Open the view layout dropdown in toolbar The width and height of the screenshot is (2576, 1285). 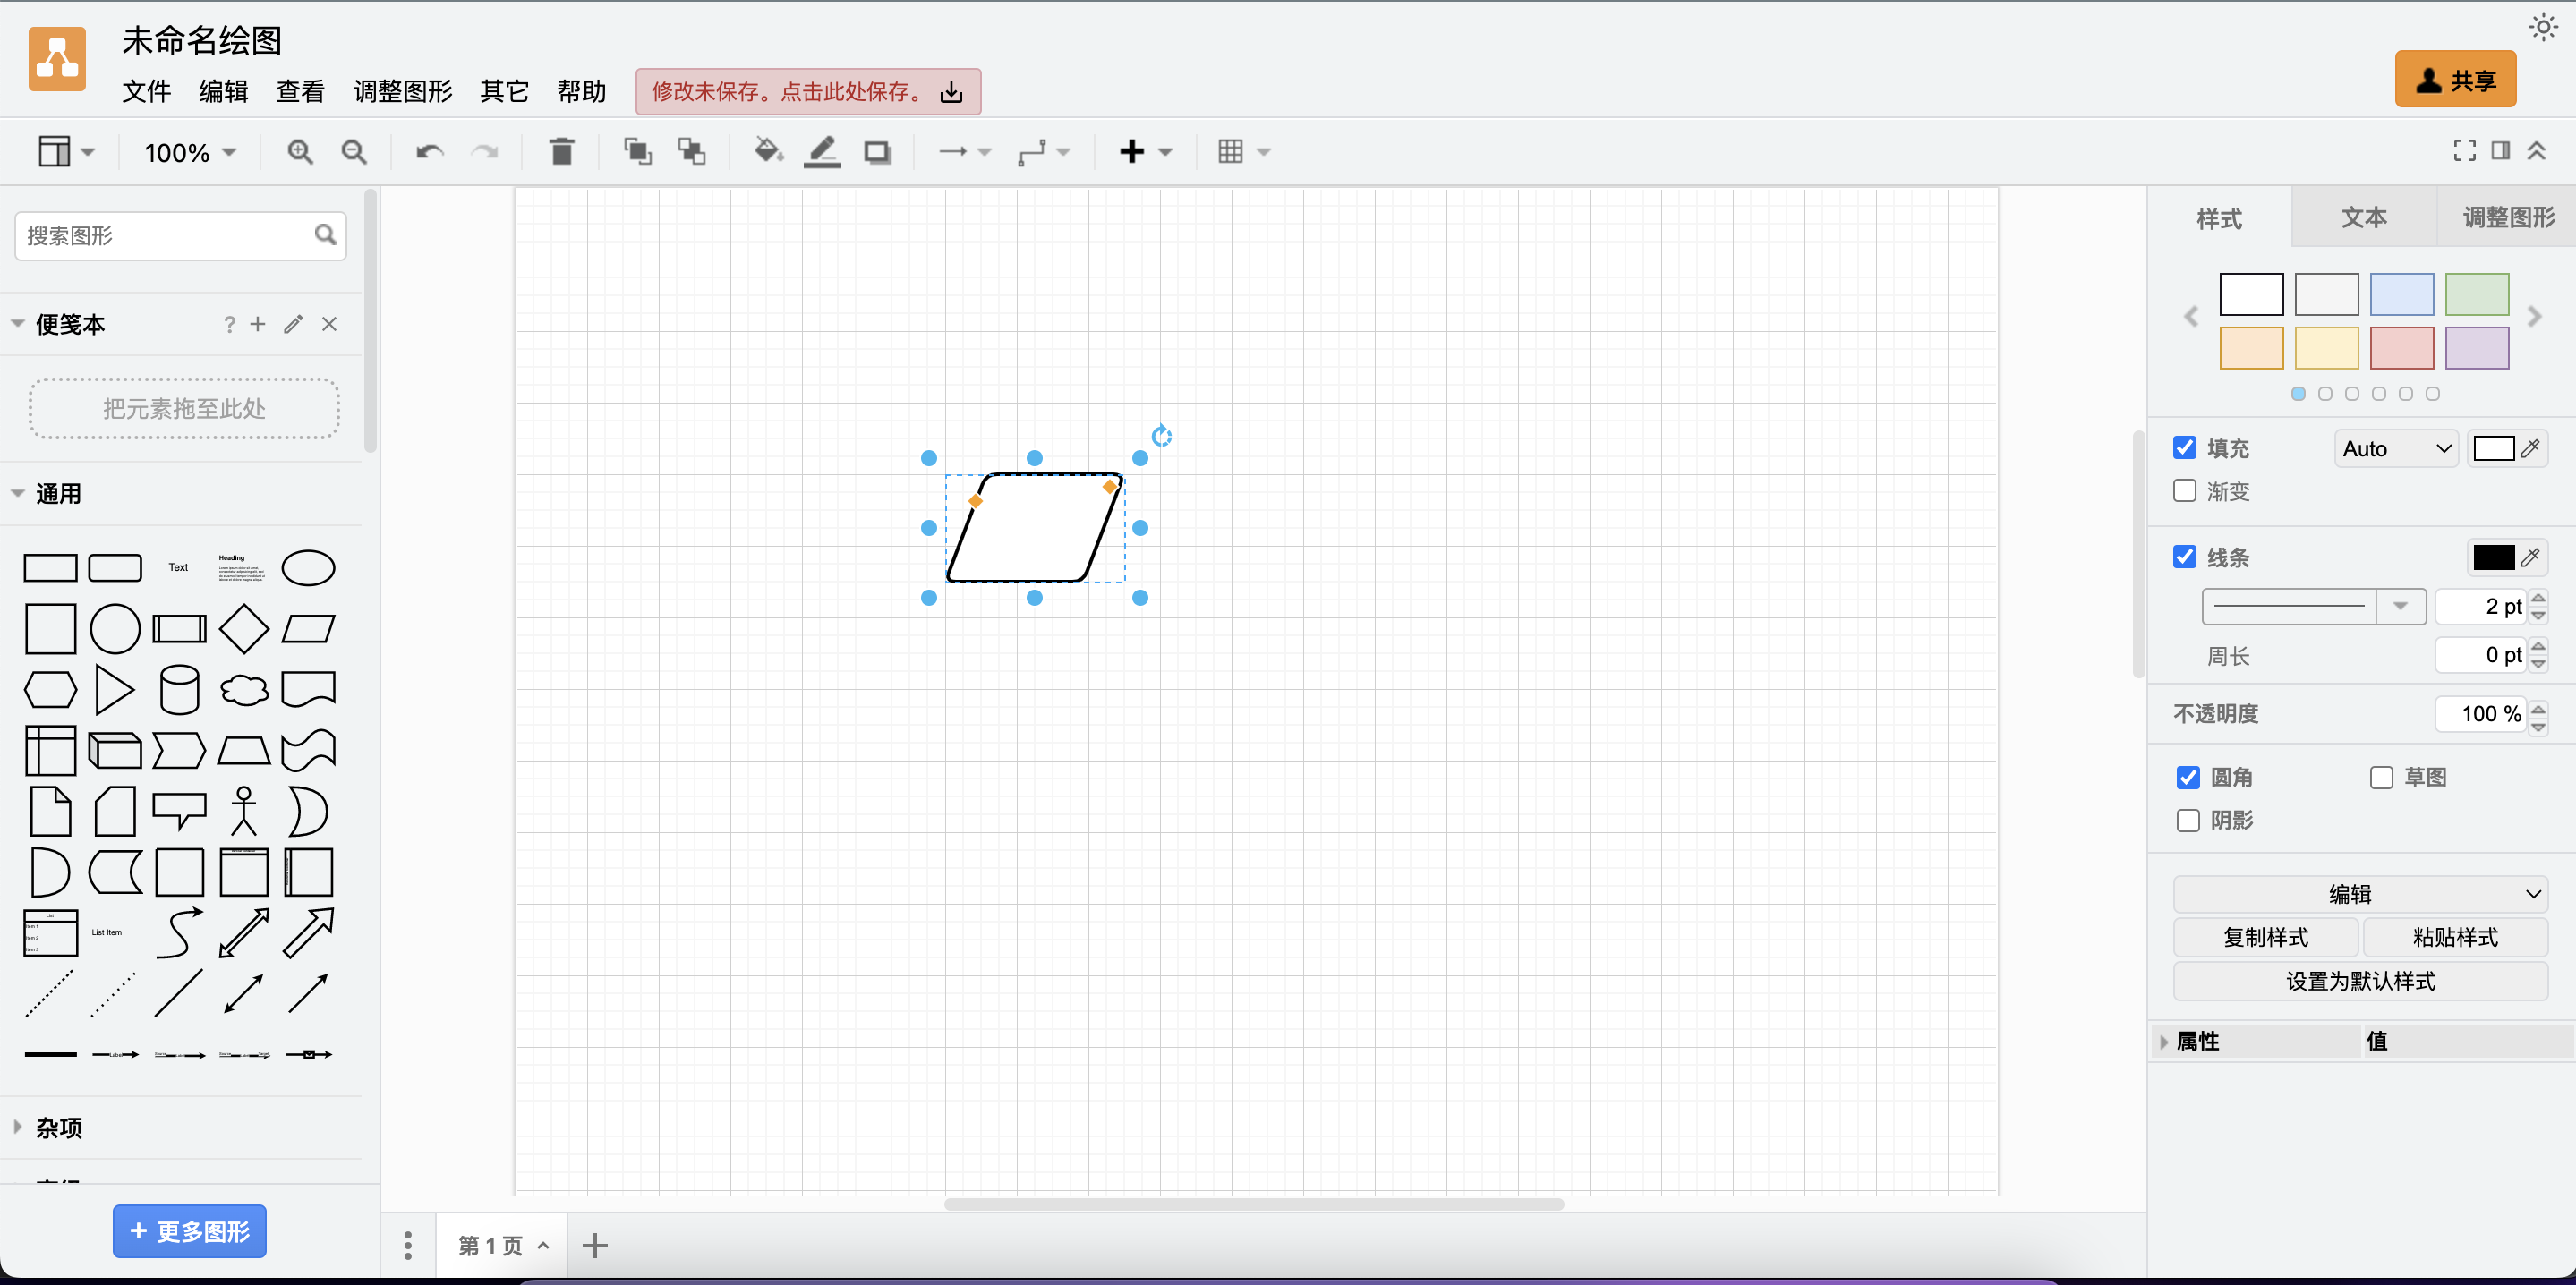point(66,152)
